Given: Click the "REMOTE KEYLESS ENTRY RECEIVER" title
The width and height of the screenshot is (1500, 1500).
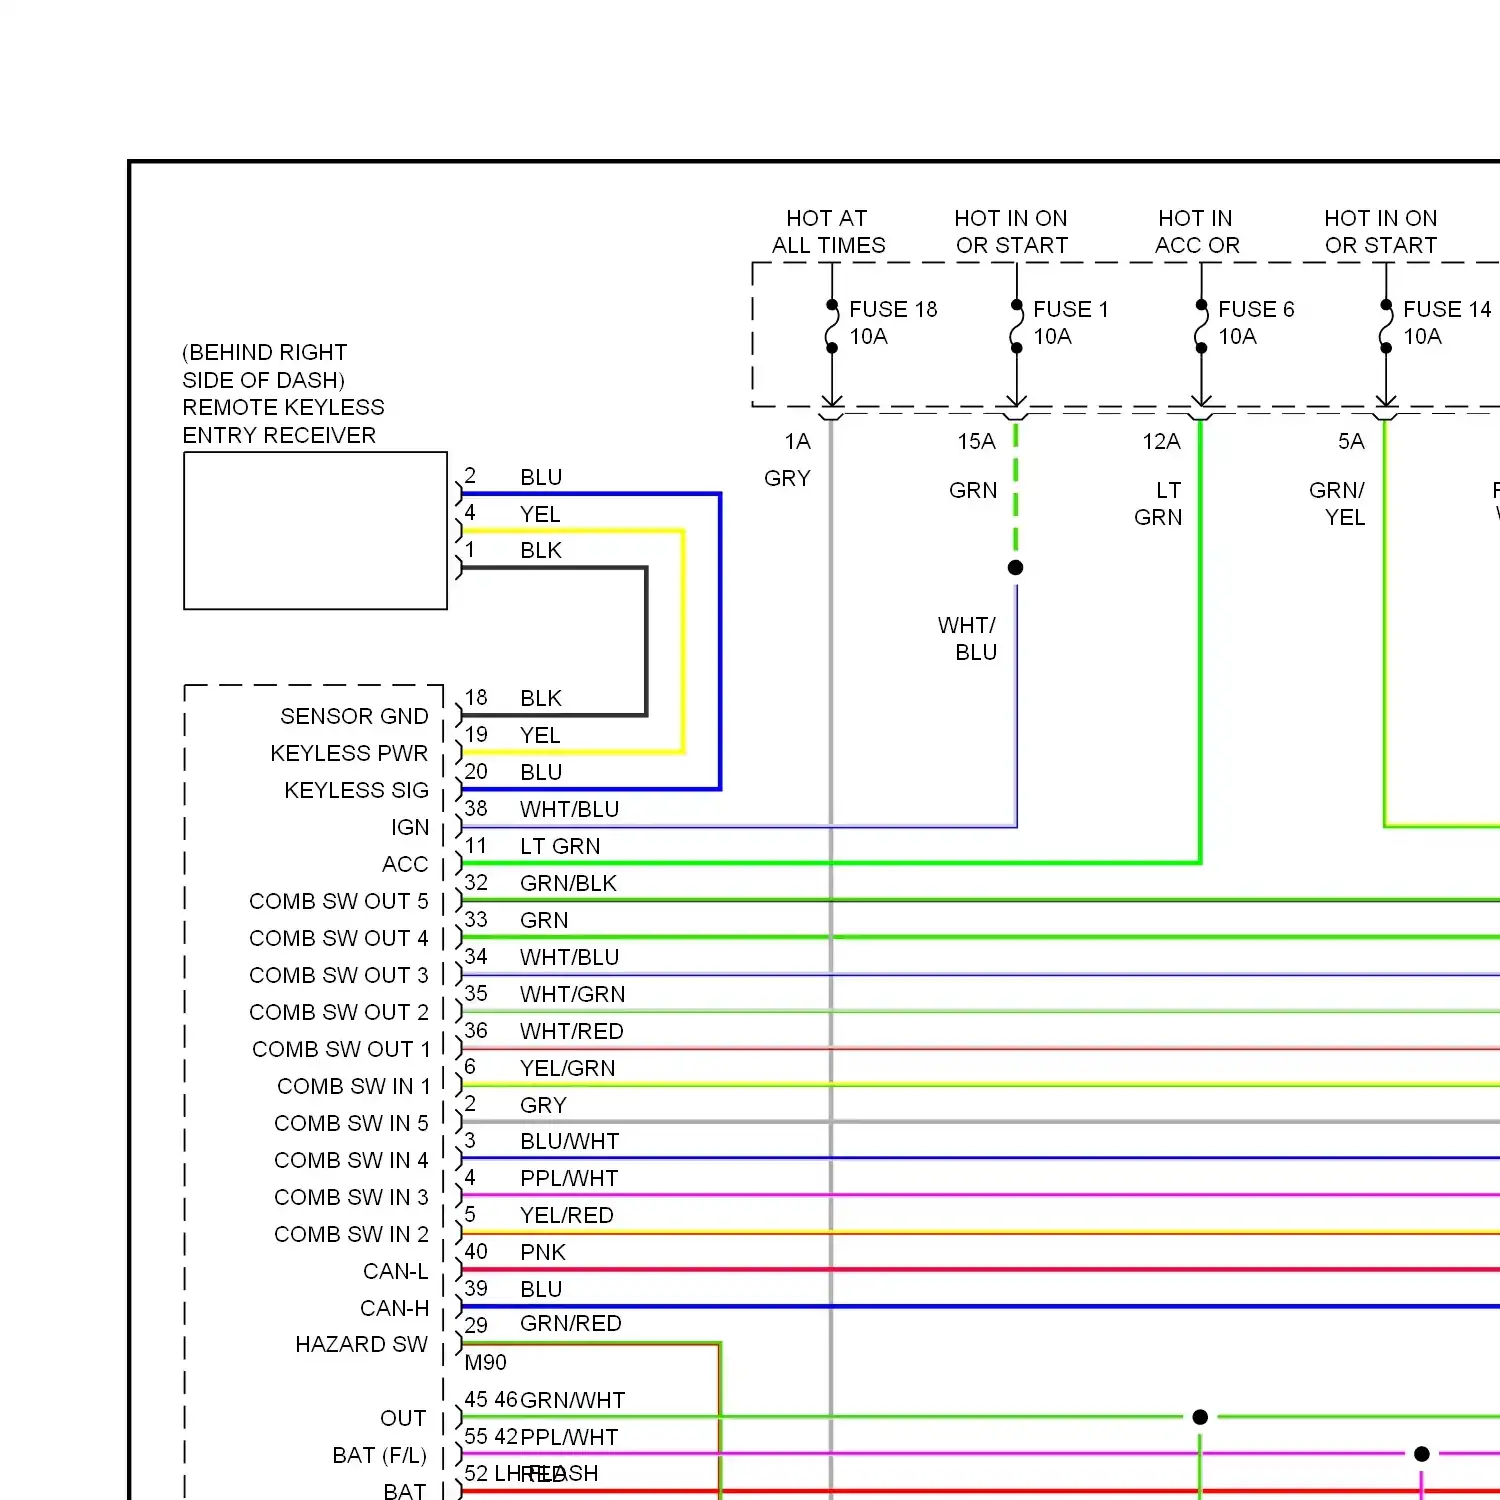Looking at the screenshot, I should click(283, 421).
